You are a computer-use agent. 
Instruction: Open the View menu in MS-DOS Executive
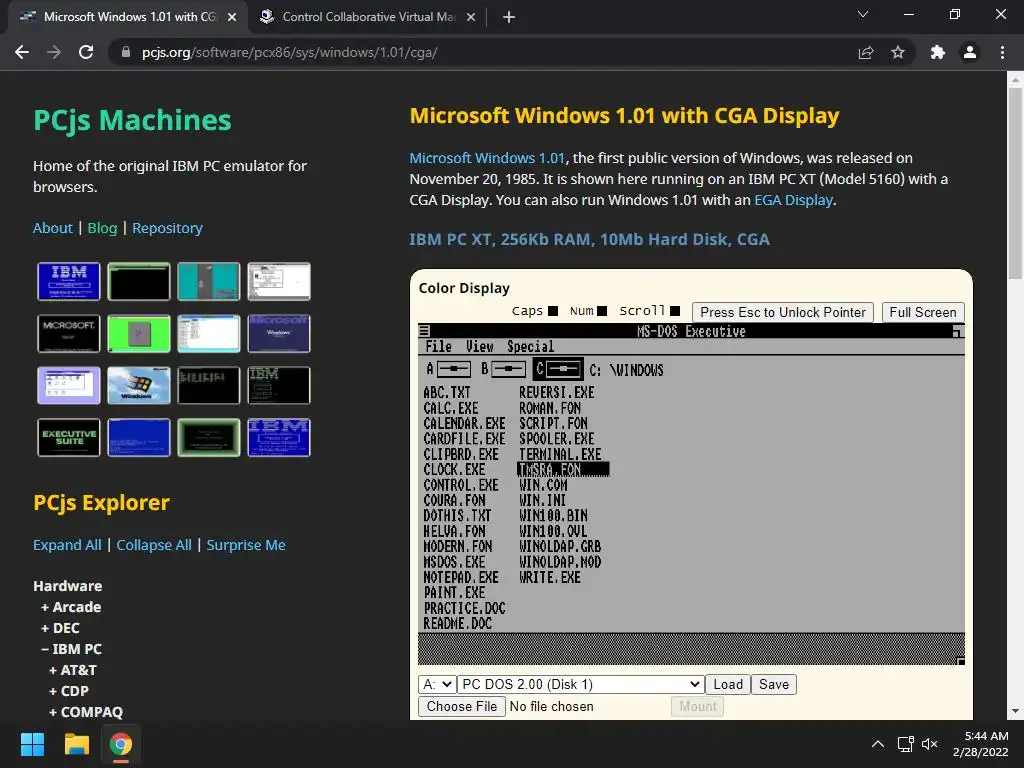click(x=480, y=347)
